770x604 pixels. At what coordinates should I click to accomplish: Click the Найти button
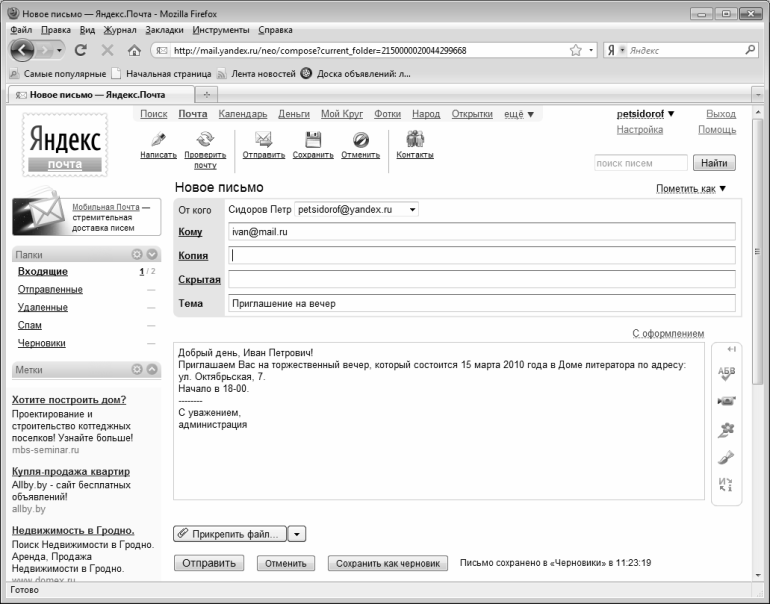click(x=714, y=163)
